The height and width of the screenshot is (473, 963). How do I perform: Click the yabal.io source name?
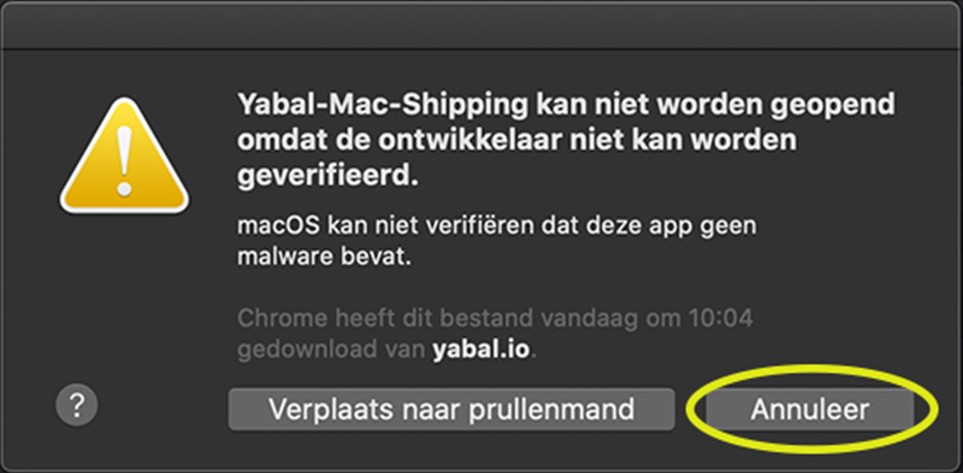click(481, 350)
